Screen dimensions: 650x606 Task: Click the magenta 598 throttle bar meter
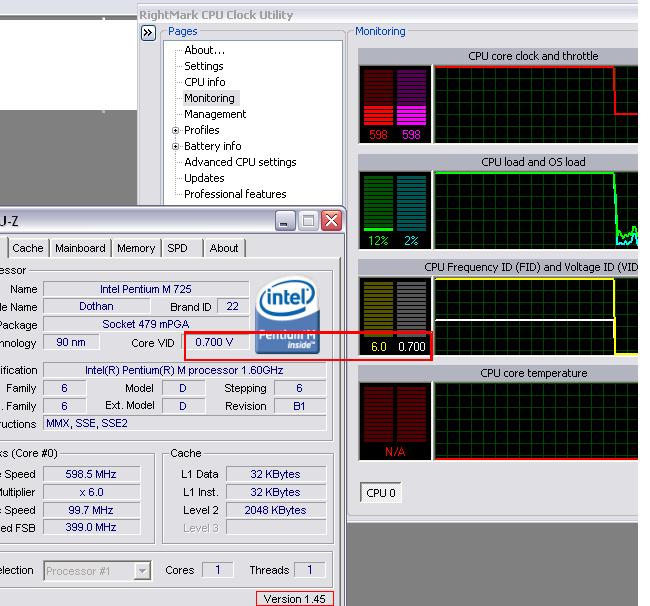[411, 104]
